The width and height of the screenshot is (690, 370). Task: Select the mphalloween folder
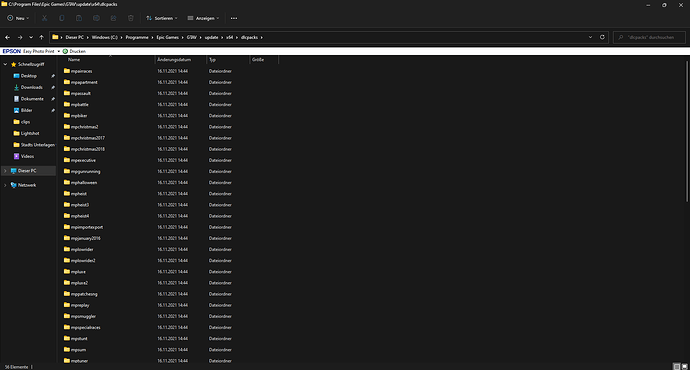pos(84,183)
